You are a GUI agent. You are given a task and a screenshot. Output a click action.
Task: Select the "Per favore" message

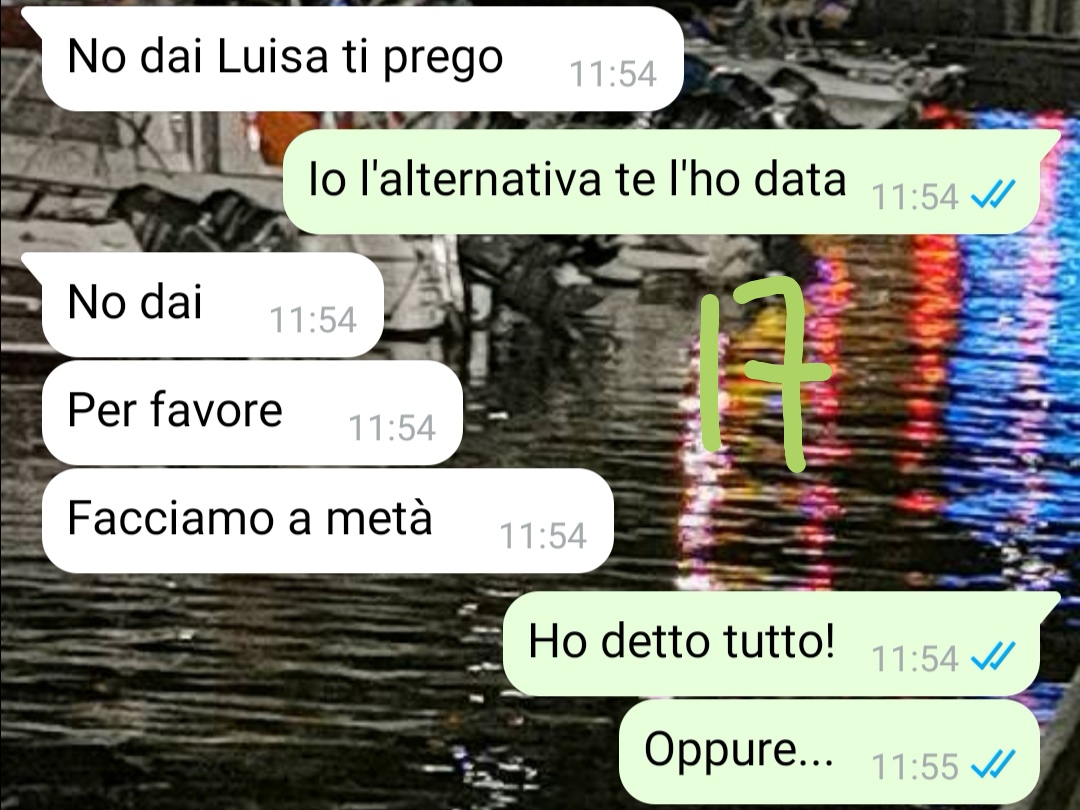(252, 413)
